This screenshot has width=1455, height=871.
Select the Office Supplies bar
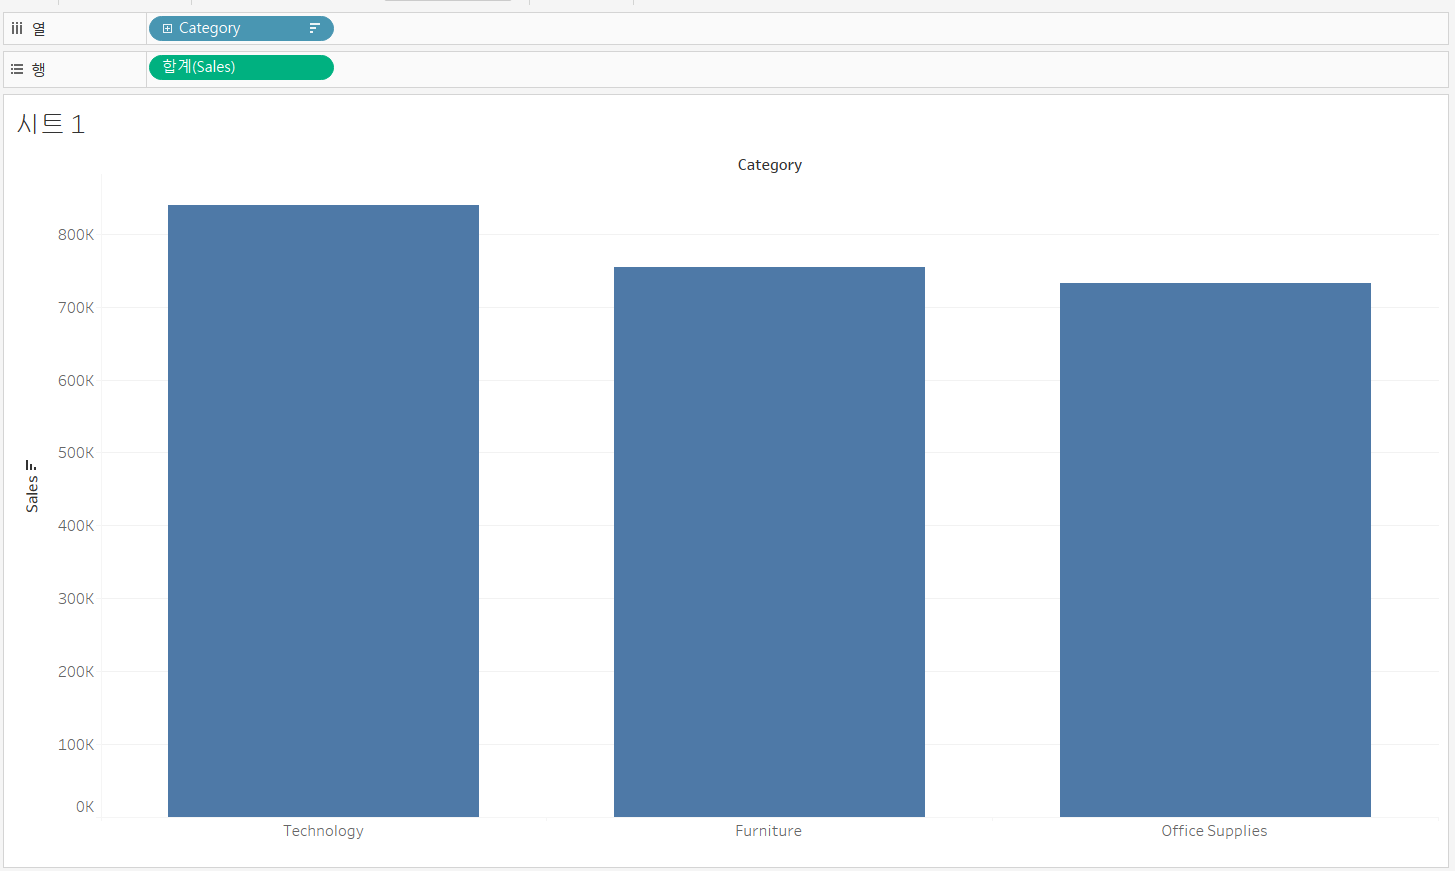1215,550
